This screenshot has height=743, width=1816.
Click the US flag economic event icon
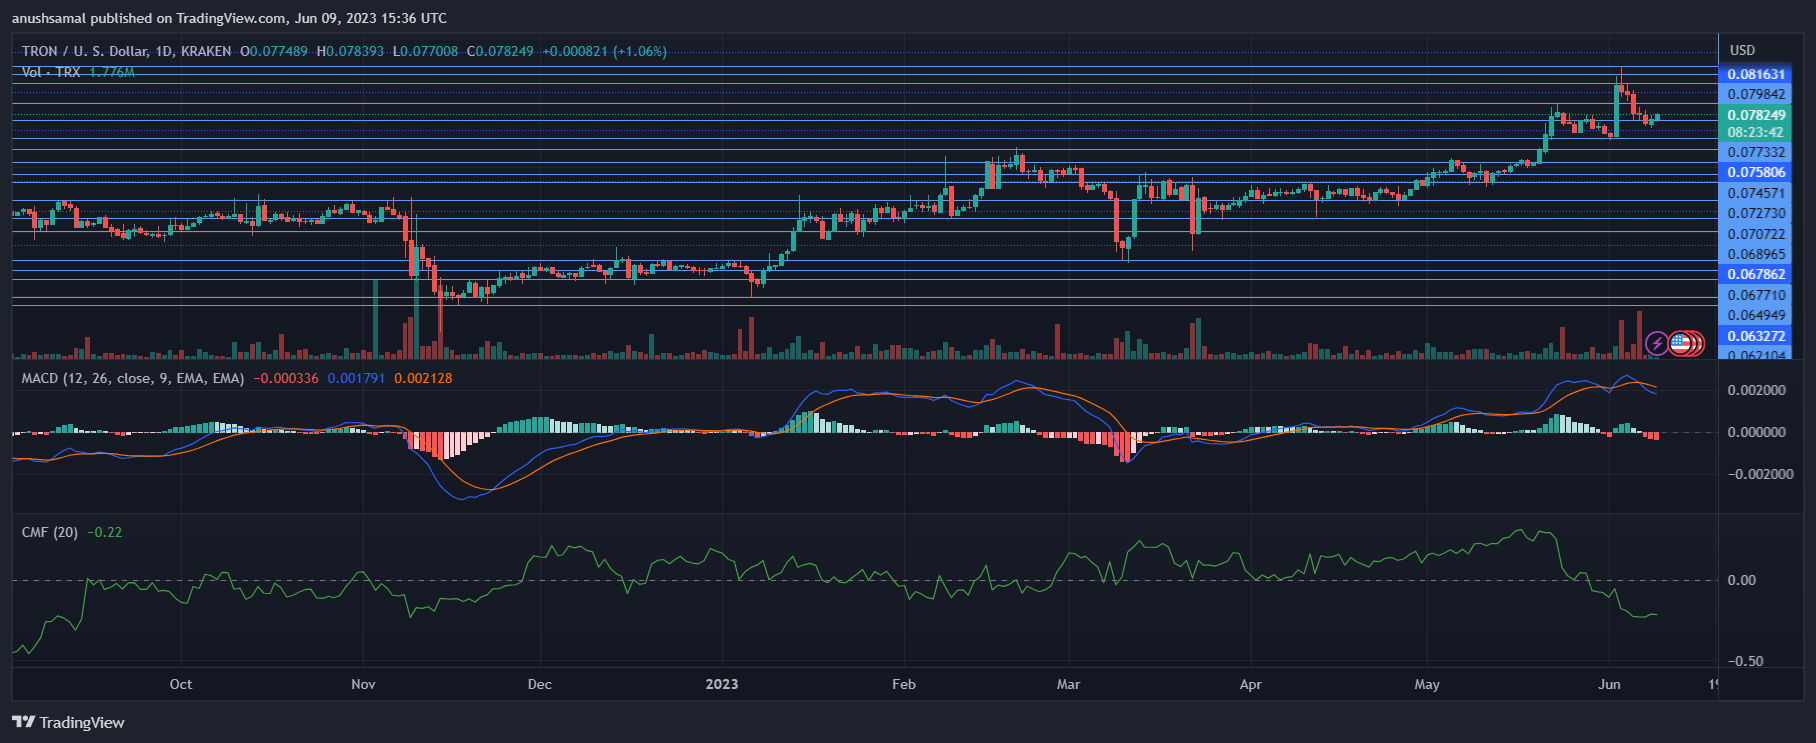(x=1680, y=344)
